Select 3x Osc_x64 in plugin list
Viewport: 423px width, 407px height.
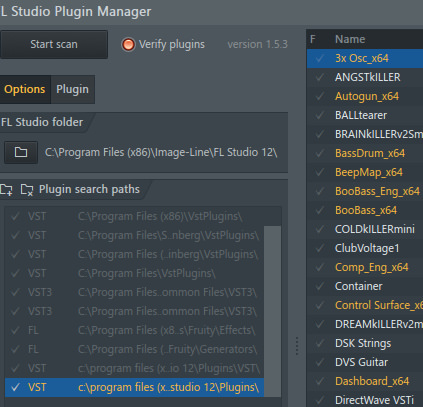(x=362, y=58)
